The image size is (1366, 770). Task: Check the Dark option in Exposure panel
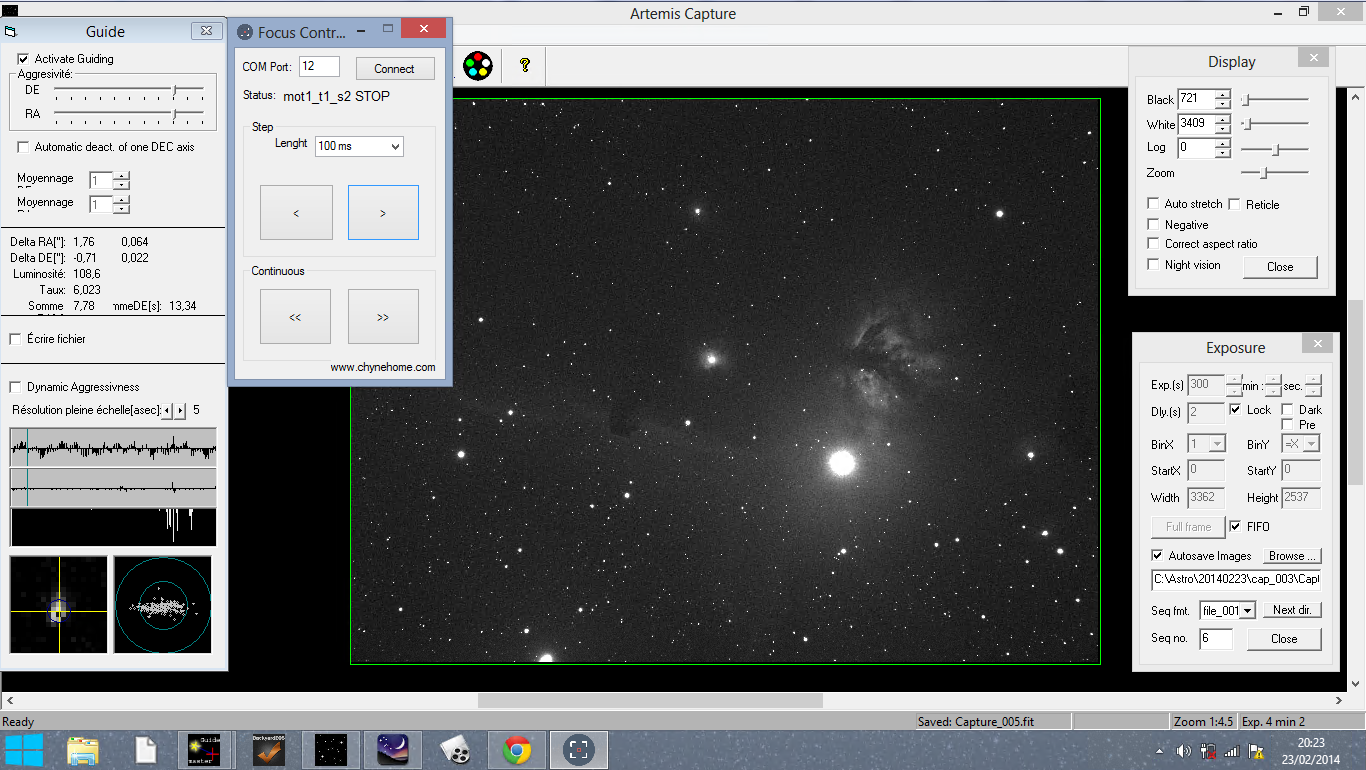[1288, 409]
